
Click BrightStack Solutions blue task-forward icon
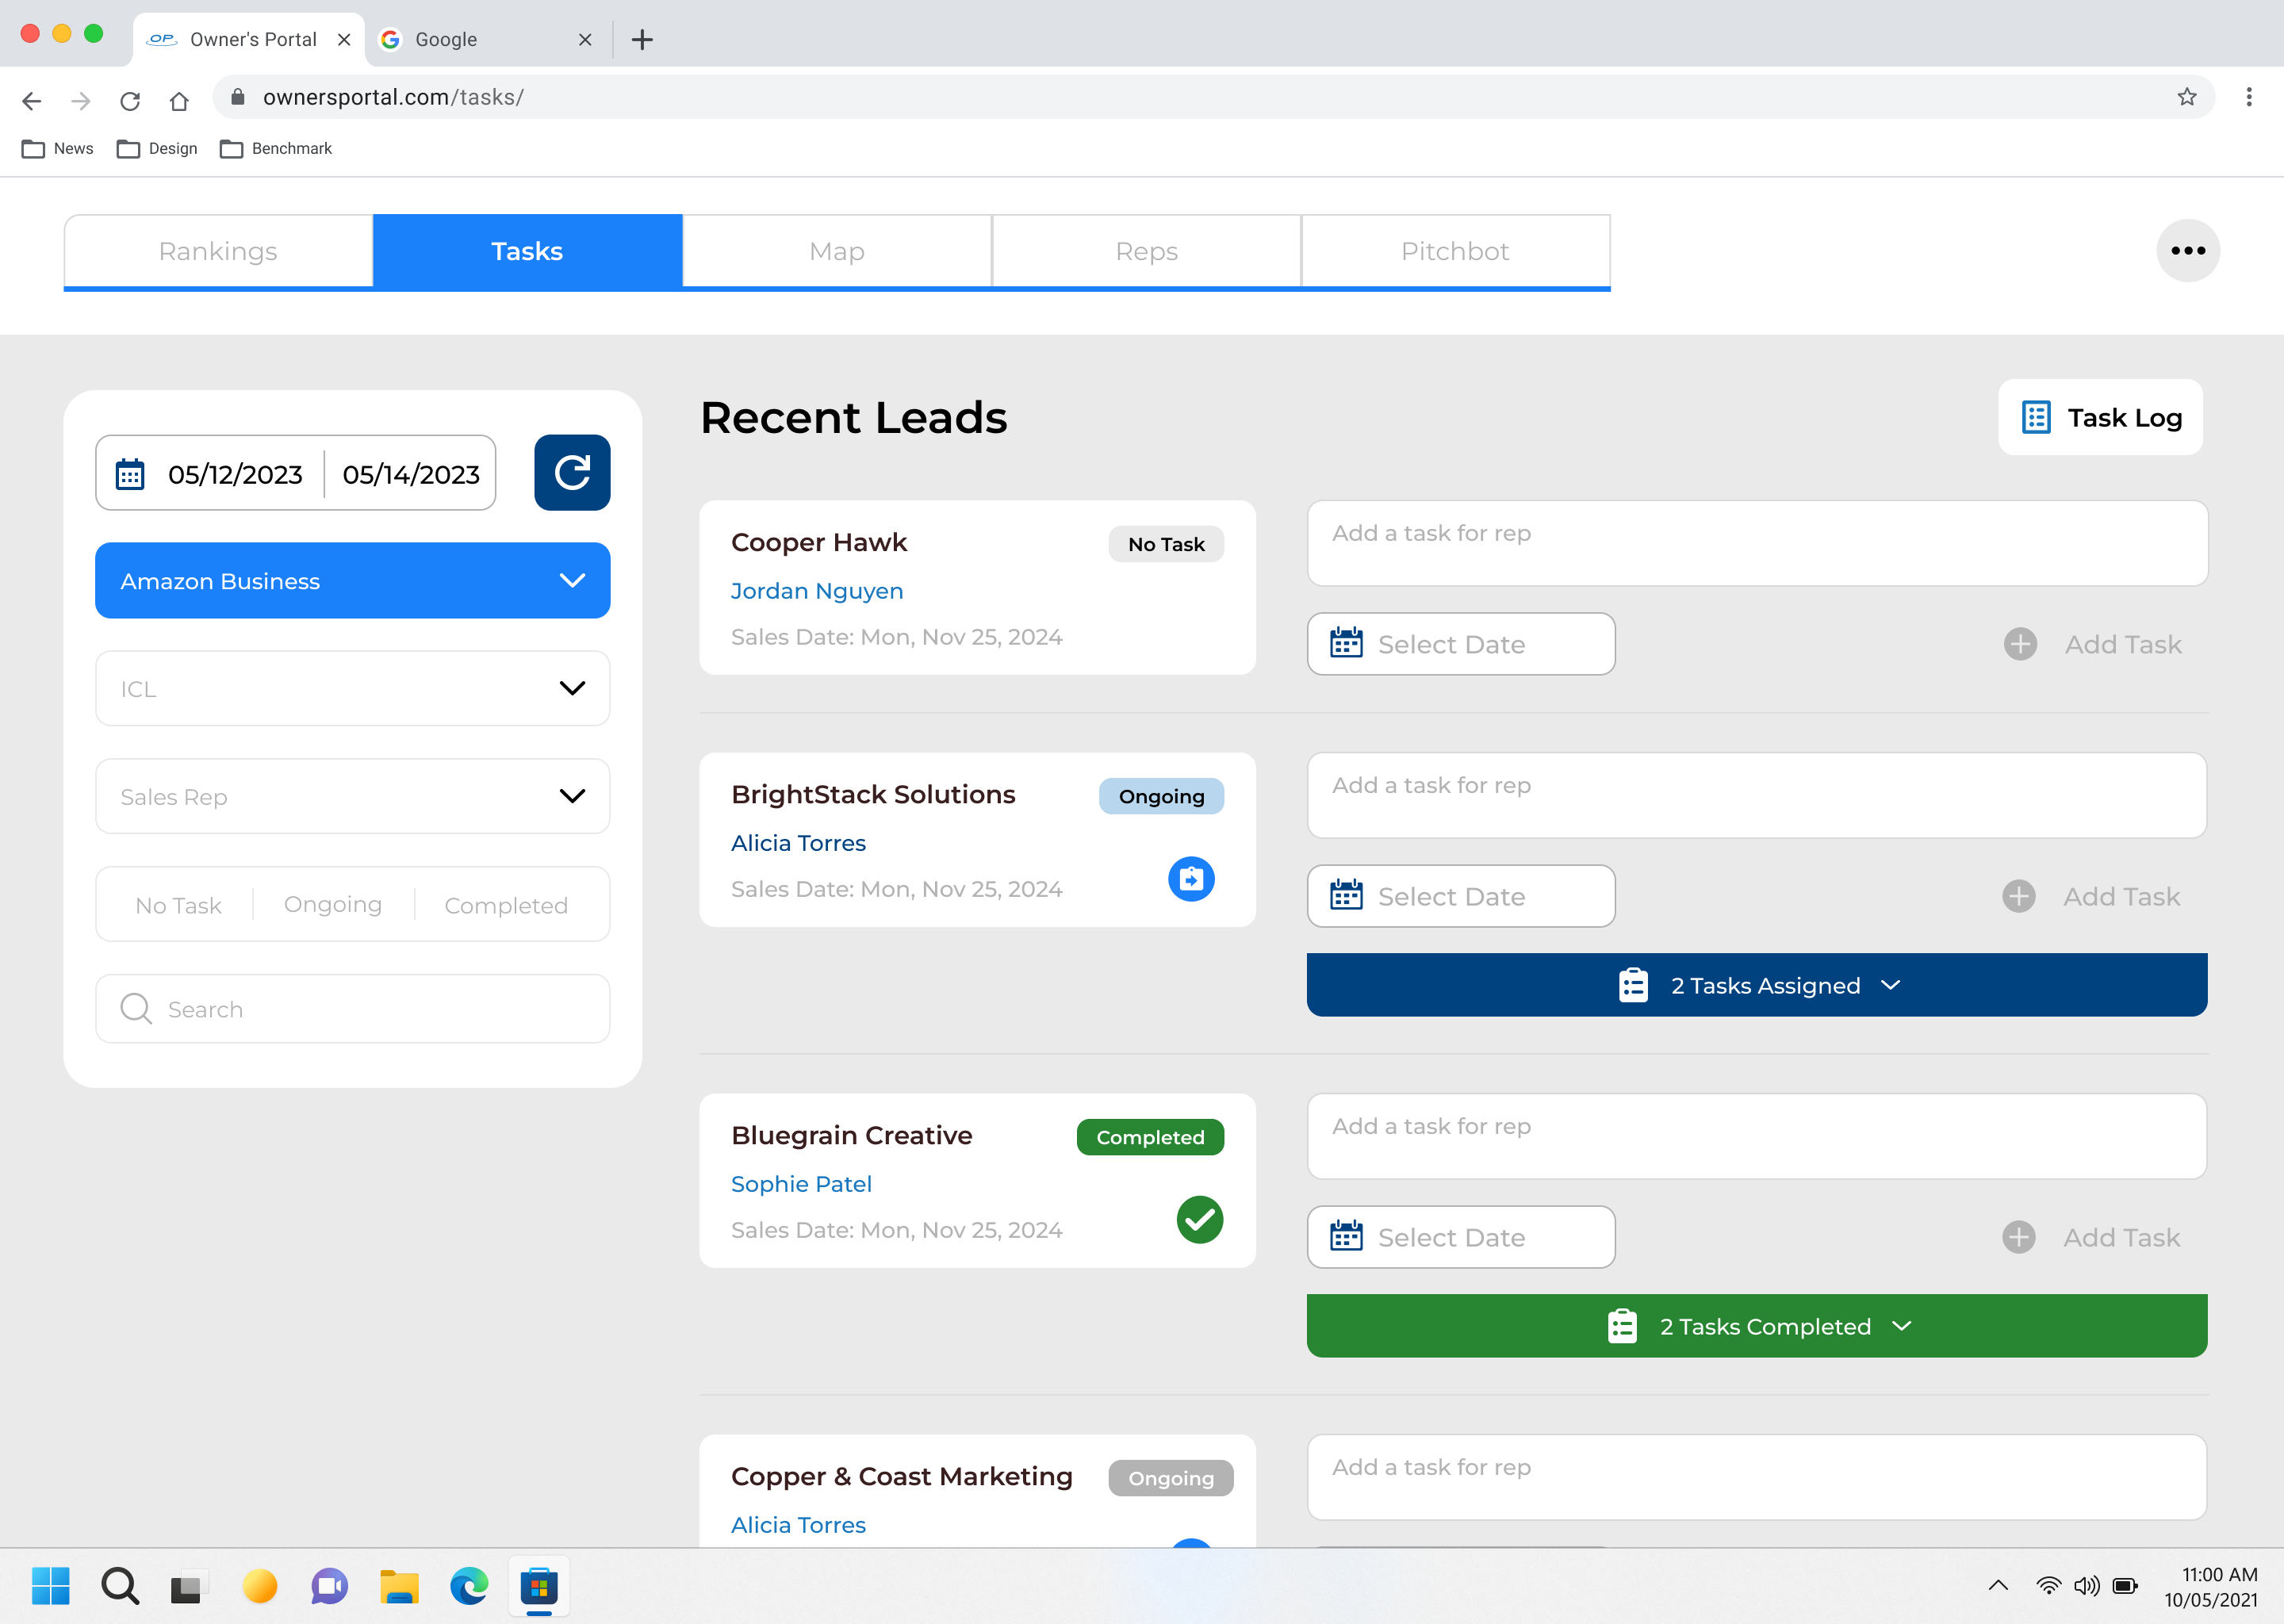1190,879
